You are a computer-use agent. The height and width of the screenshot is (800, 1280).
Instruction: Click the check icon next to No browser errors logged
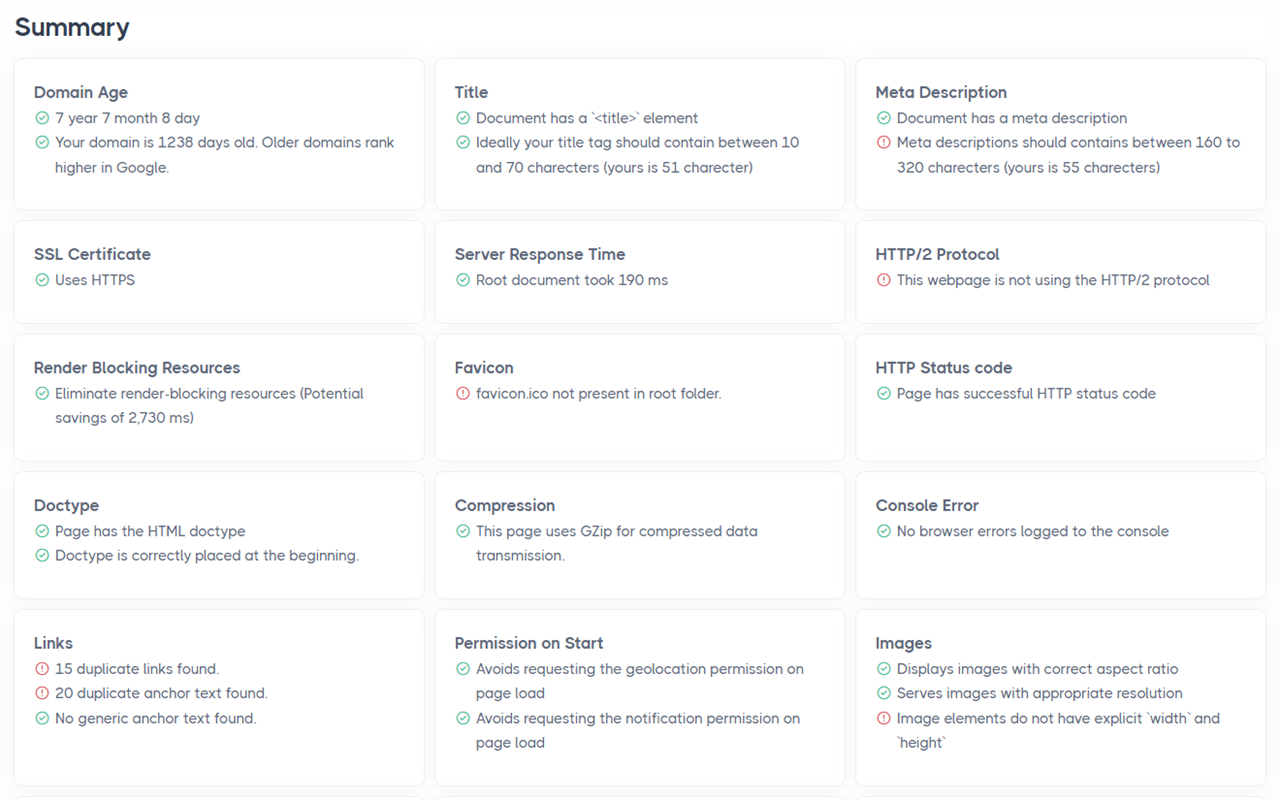(x=883, y=531)
